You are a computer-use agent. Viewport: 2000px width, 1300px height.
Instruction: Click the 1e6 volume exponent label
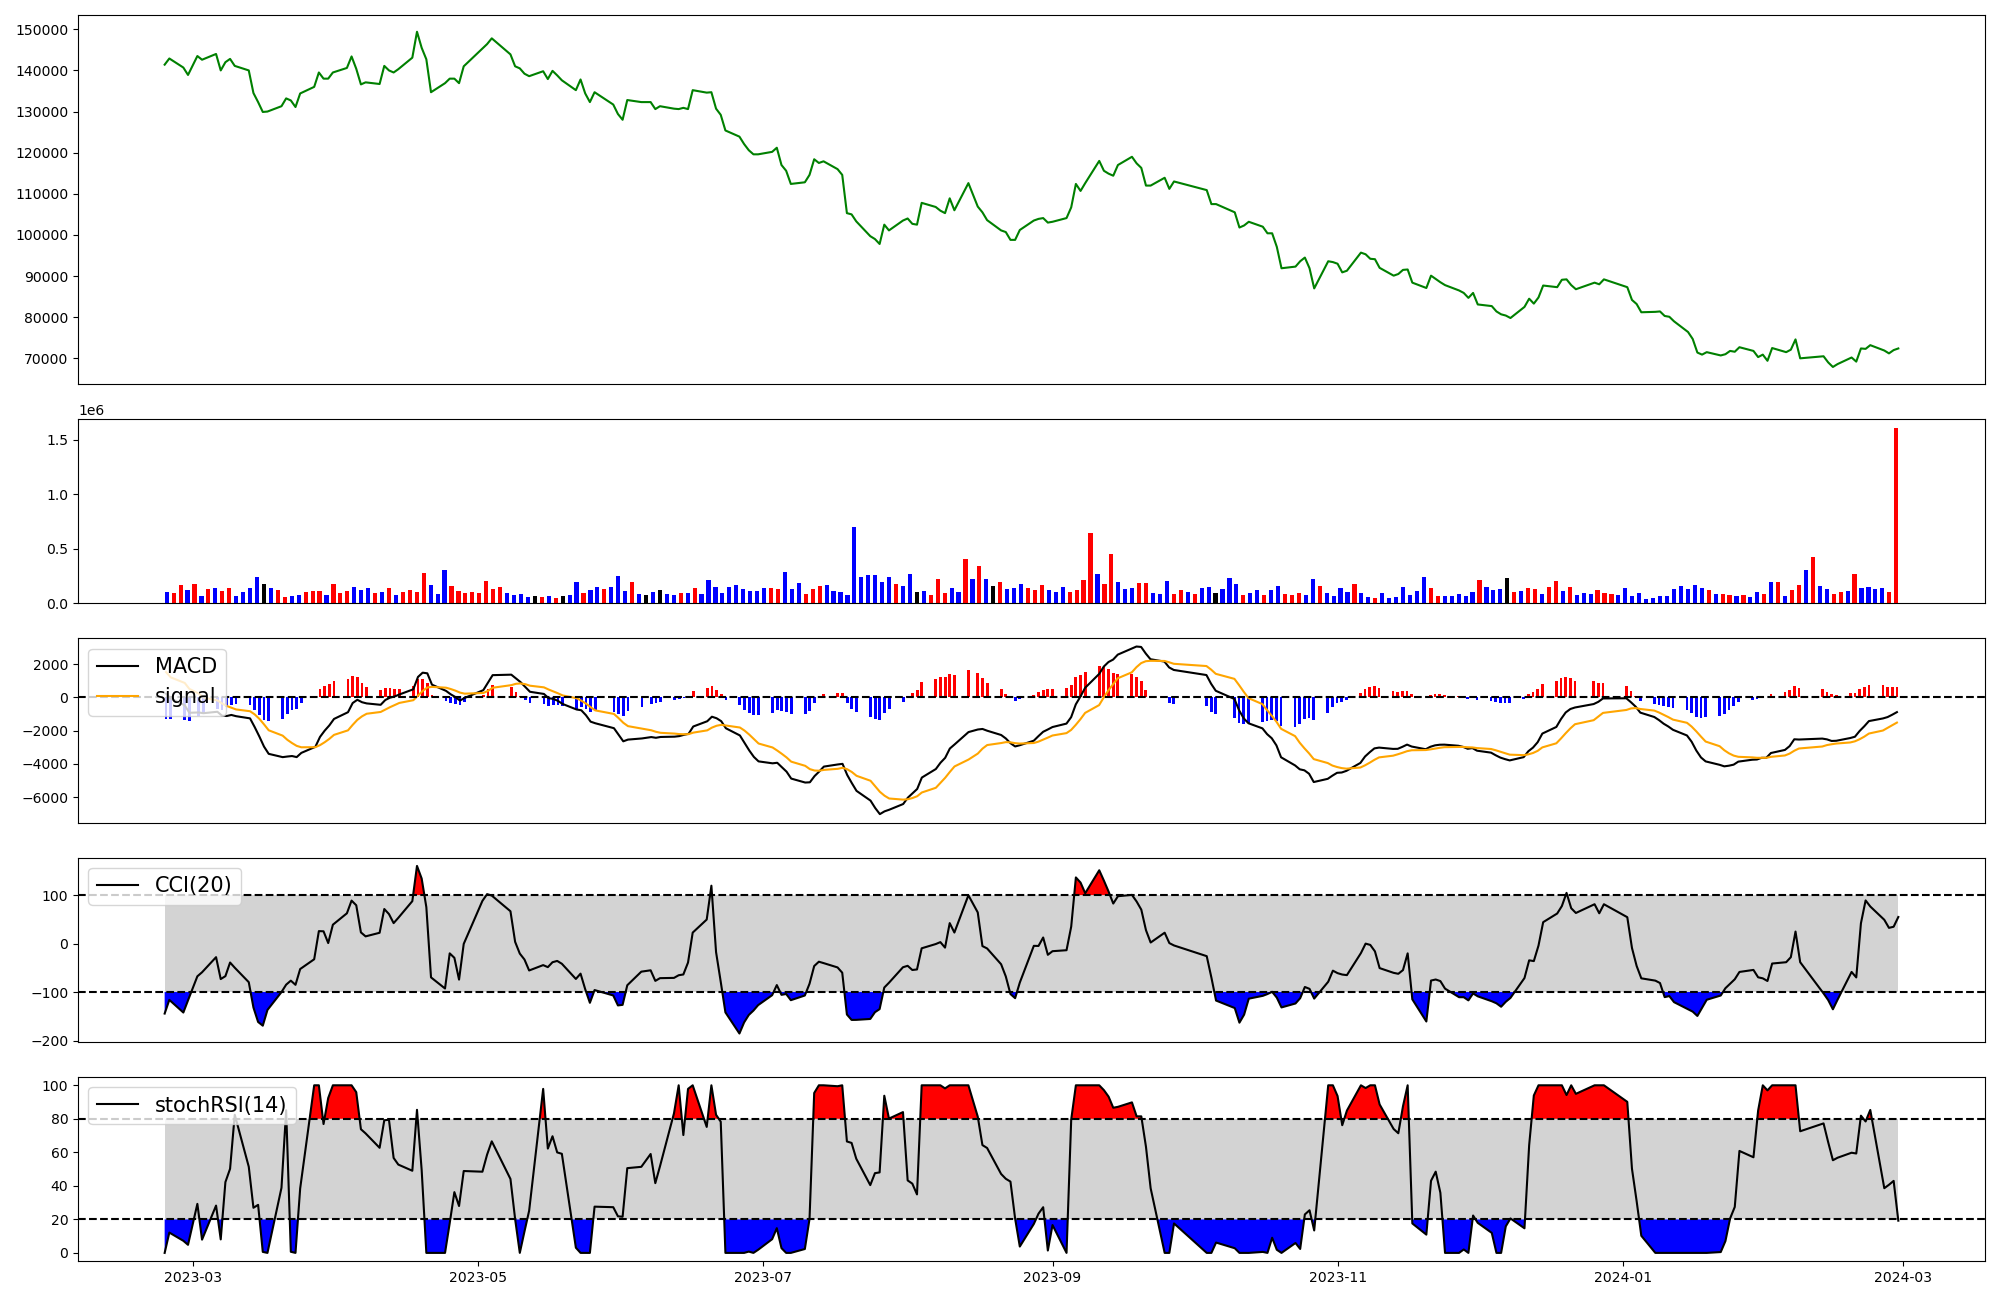91,411
